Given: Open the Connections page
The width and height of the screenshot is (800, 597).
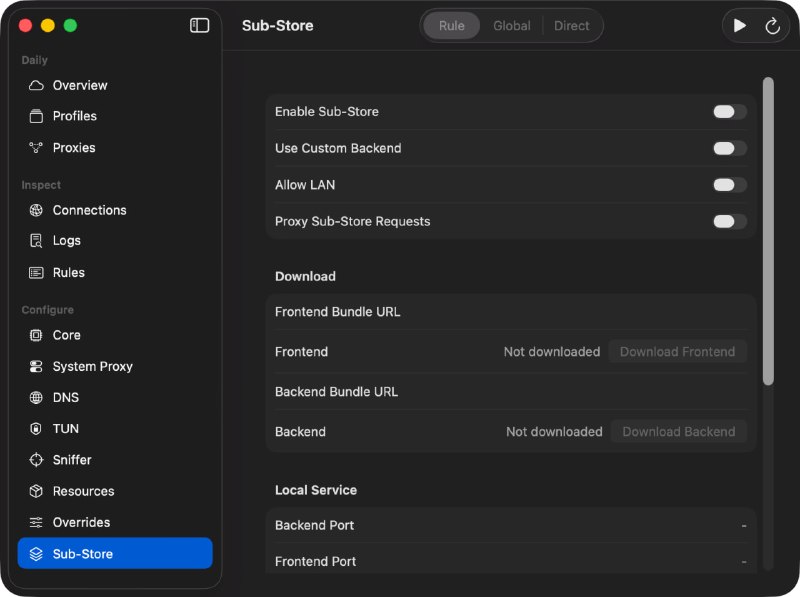Looking at the screenshot, I should (x=115, y=210).
